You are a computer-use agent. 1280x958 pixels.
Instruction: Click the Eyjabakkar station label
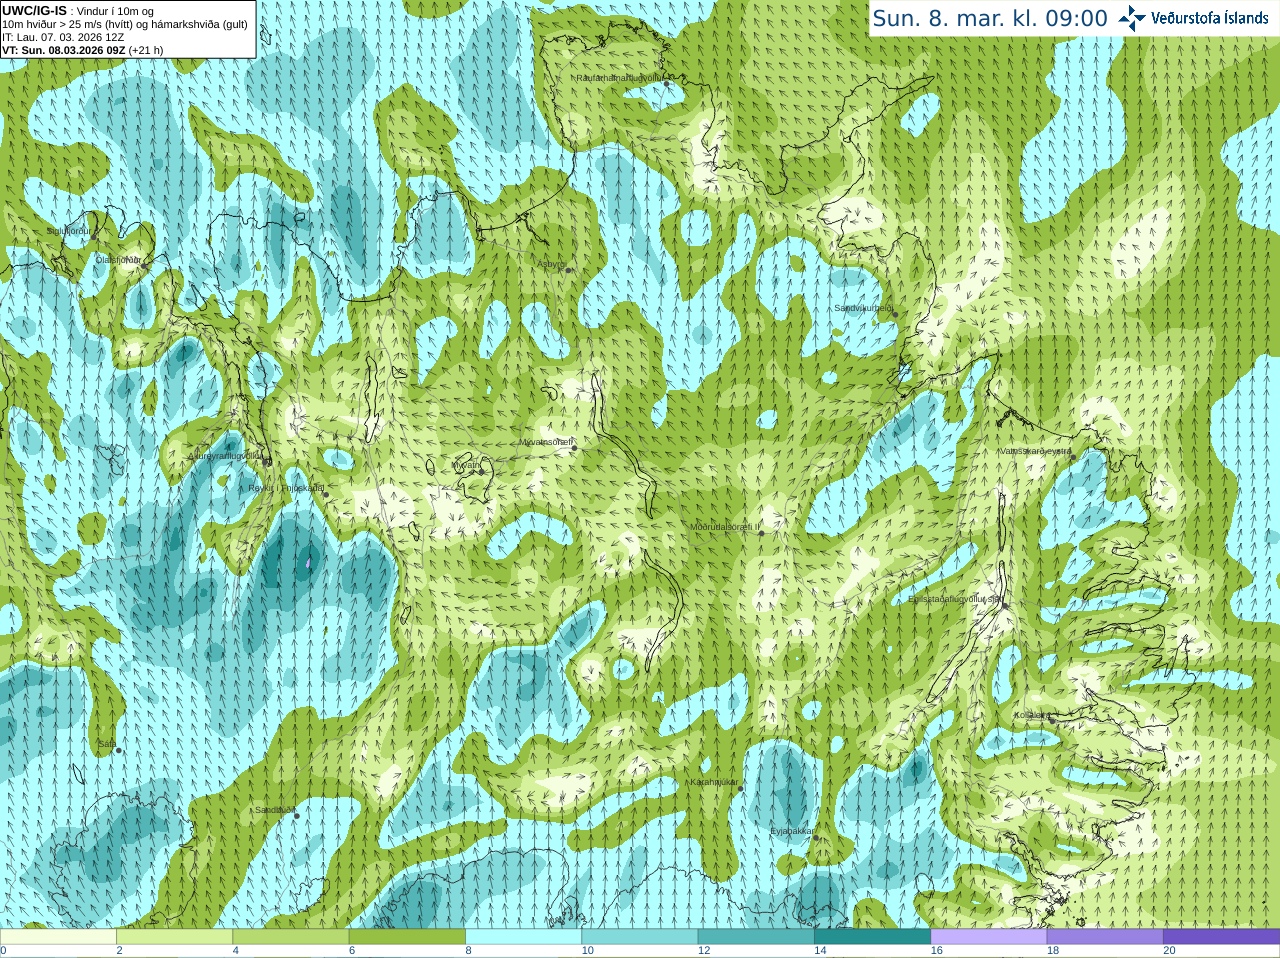793,831
